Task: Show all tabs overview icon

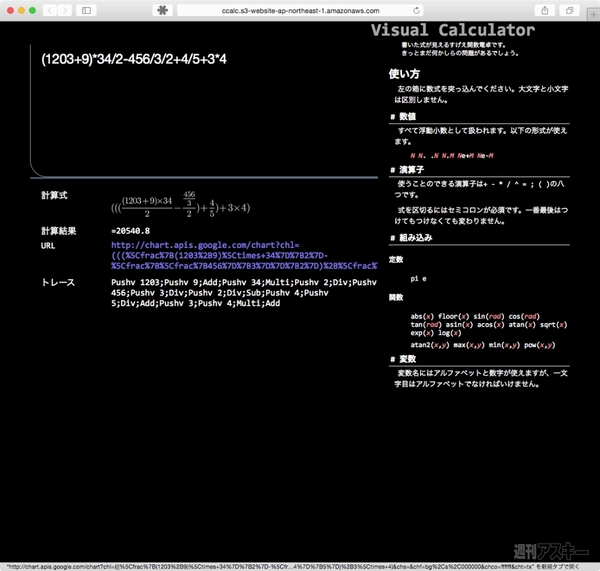Action: coord(569,10)
